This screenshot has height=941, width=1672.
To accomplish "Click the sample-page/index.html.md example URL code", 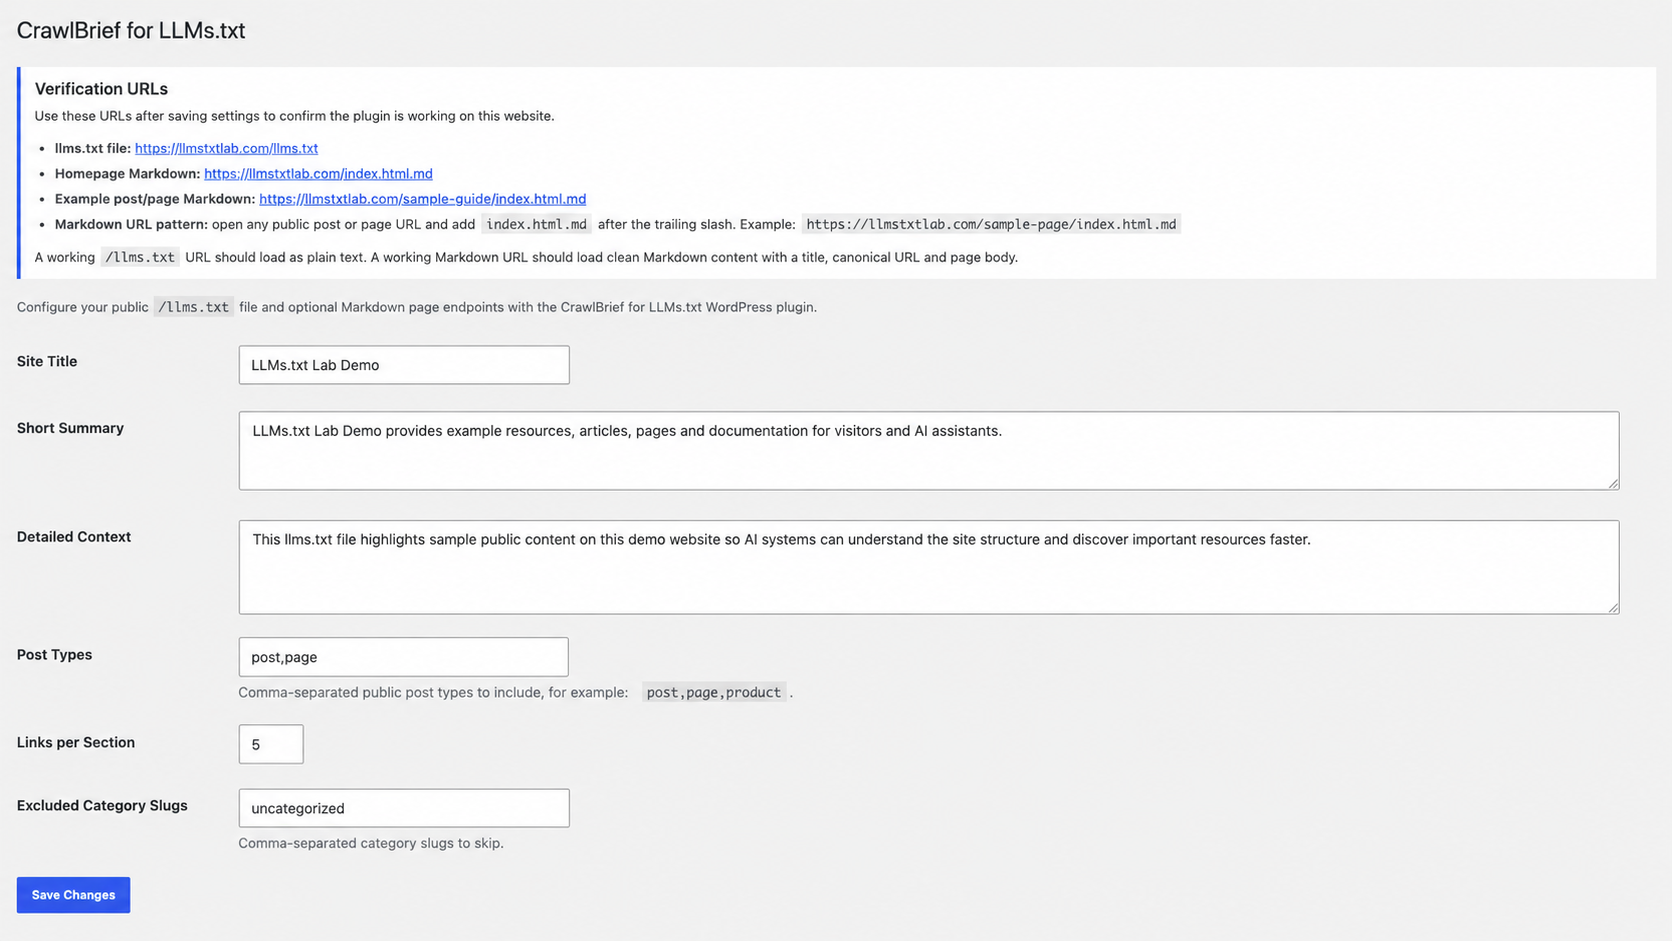I will click(991, 224).
